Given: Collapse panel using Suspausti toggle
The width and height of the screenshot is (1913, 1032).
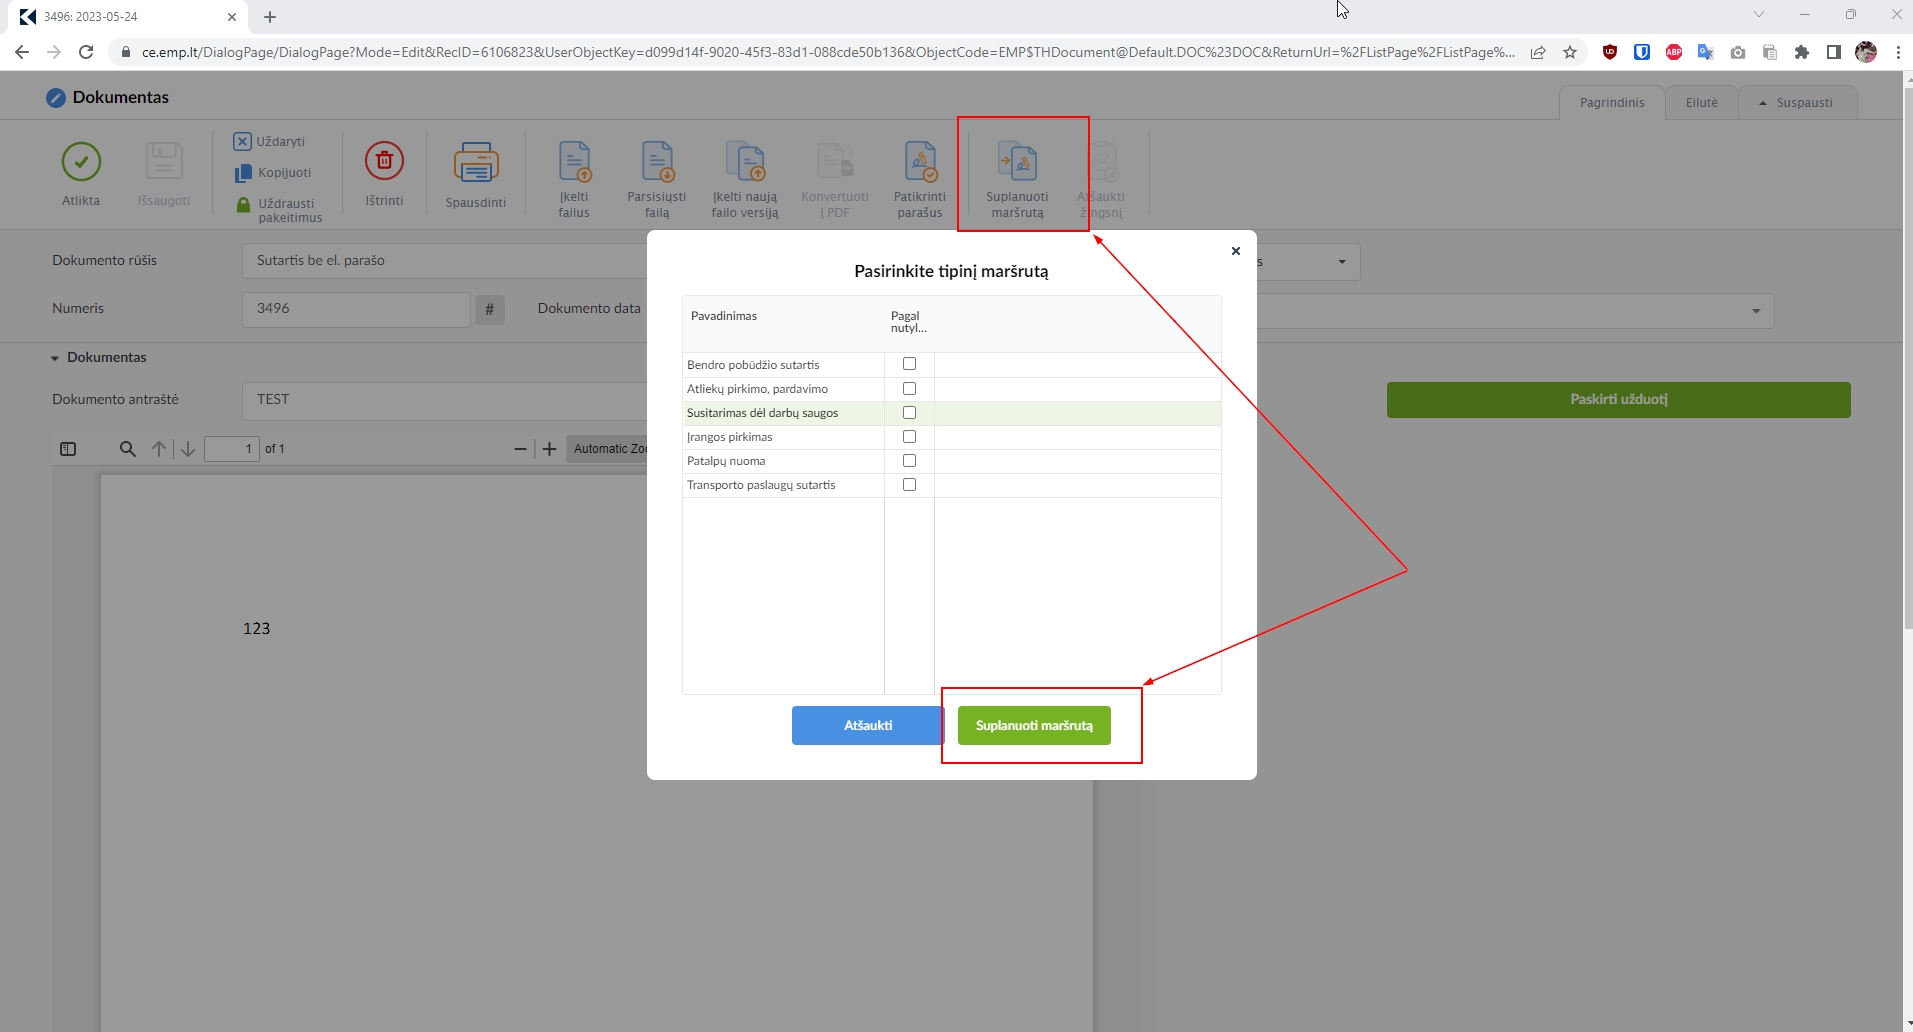Looking at the screenshot, I should [x=1797, y=103].
